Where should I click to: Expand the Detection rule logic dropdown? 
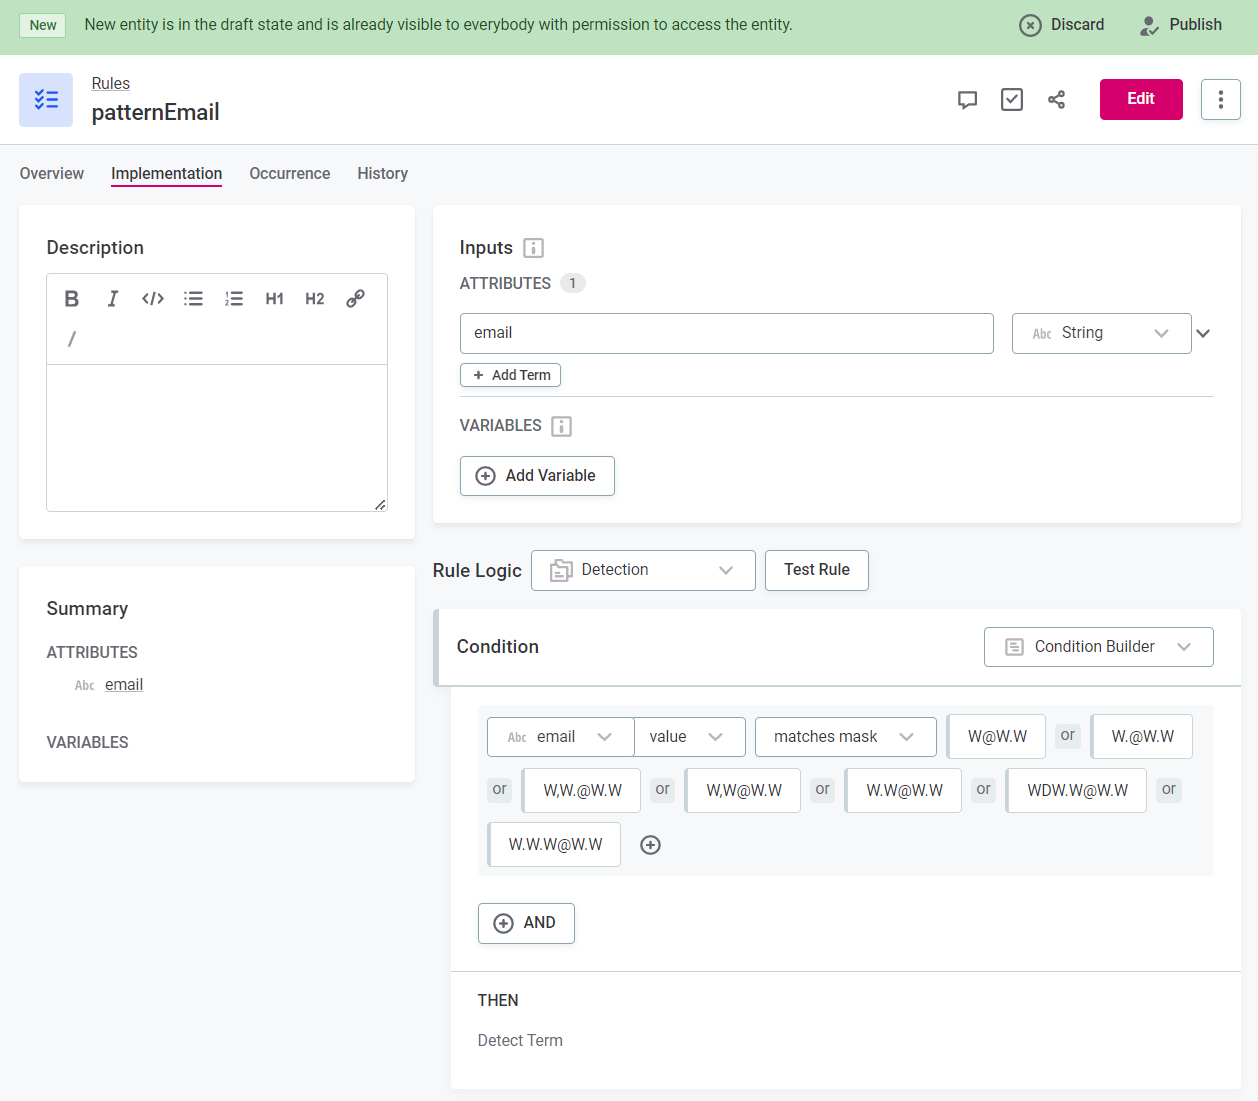tap(643, 570)
